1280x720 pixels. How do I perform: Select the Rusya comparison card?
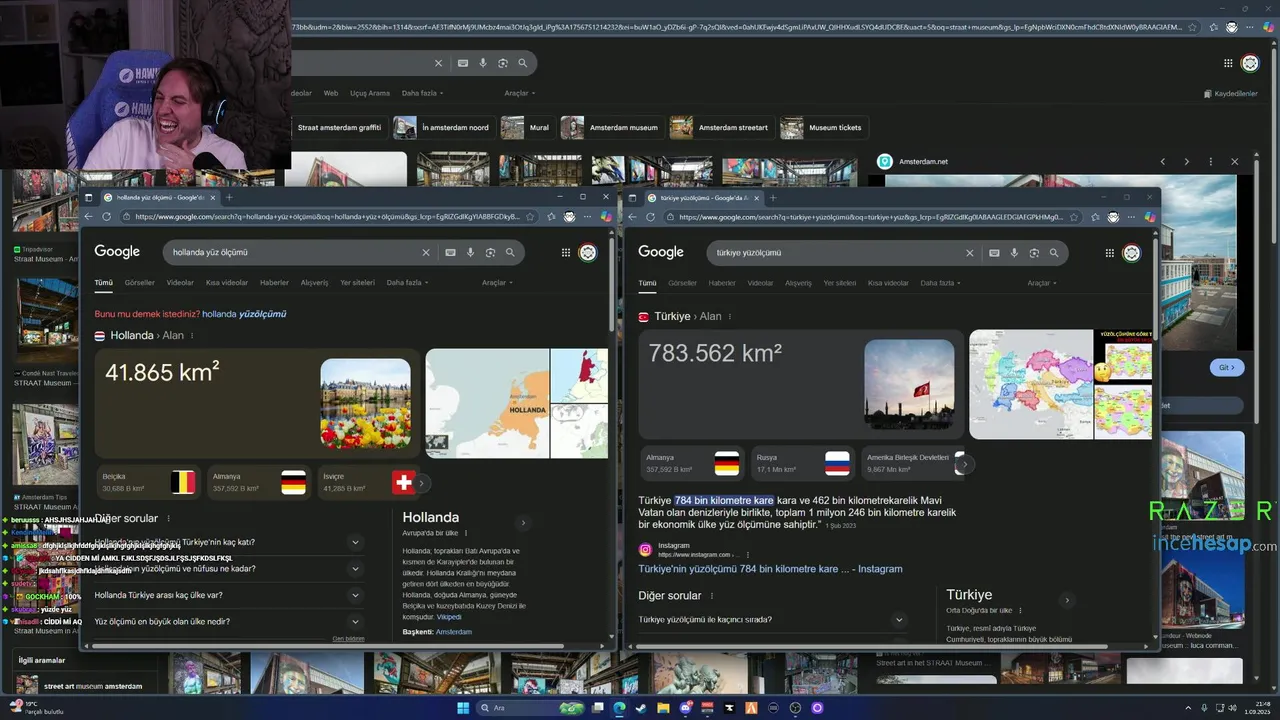[x=802, y=464]
